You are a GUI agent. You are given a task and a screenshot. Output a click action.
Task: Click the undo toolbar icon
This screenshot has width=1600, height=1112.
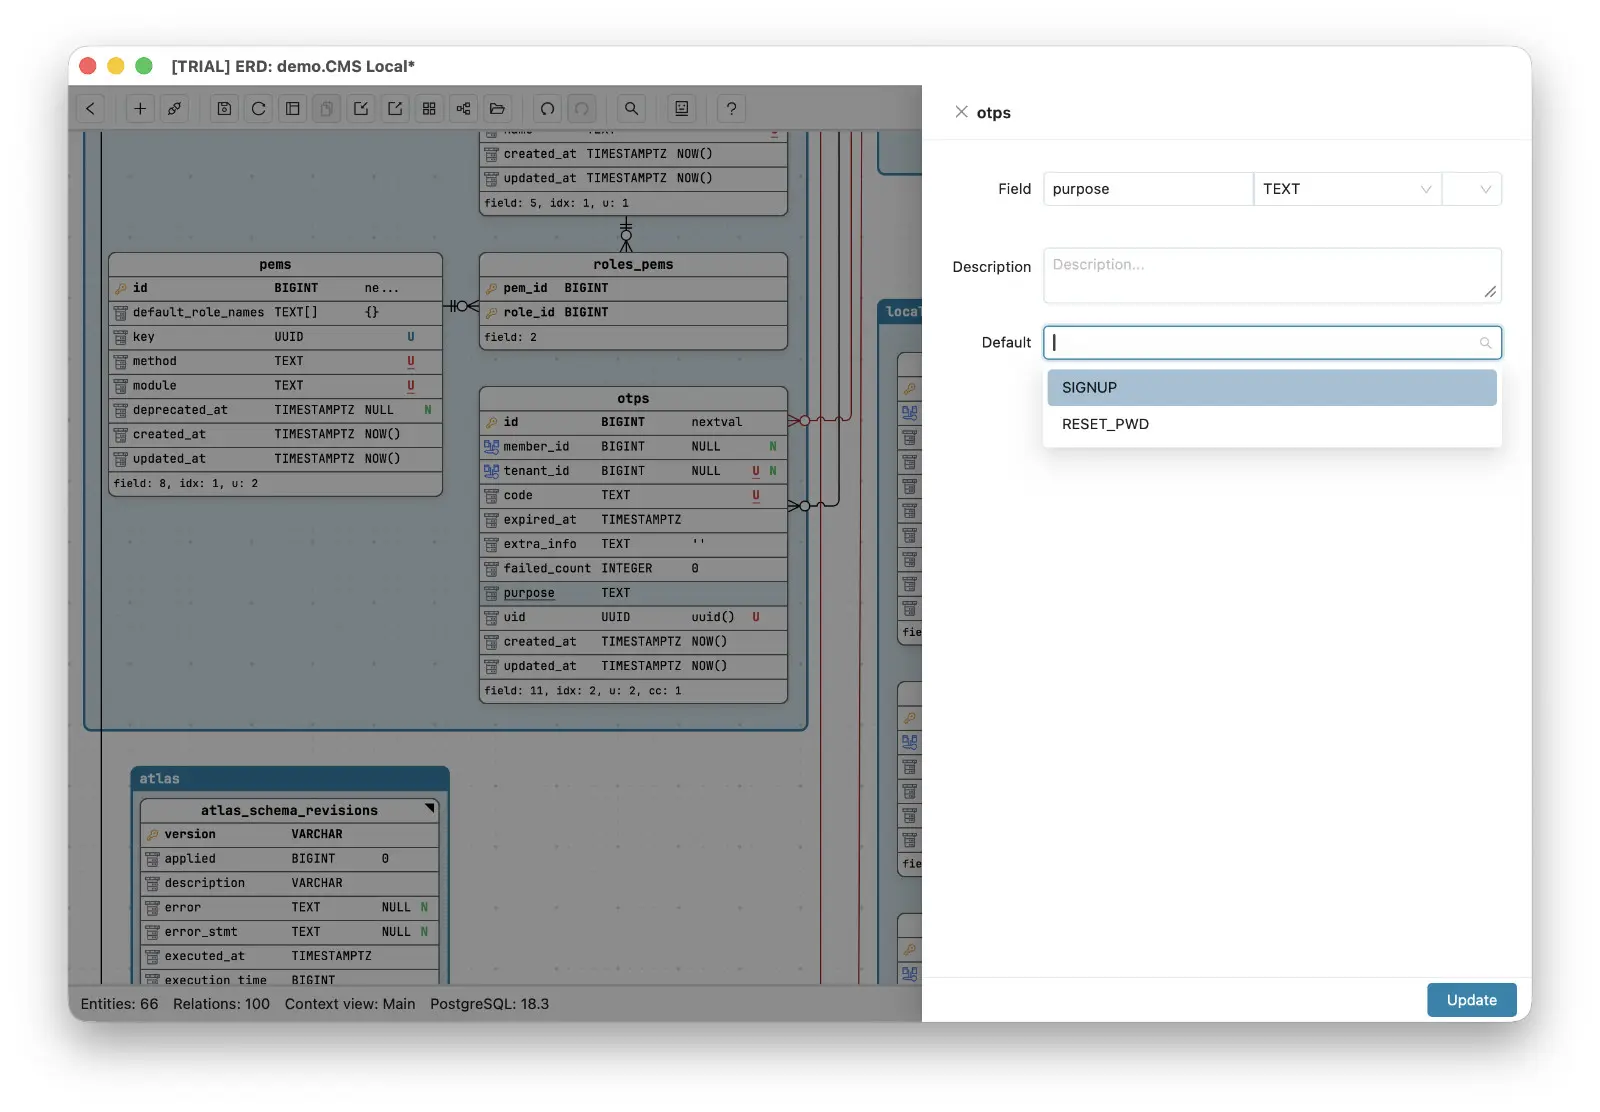click(x=547, y=109)
